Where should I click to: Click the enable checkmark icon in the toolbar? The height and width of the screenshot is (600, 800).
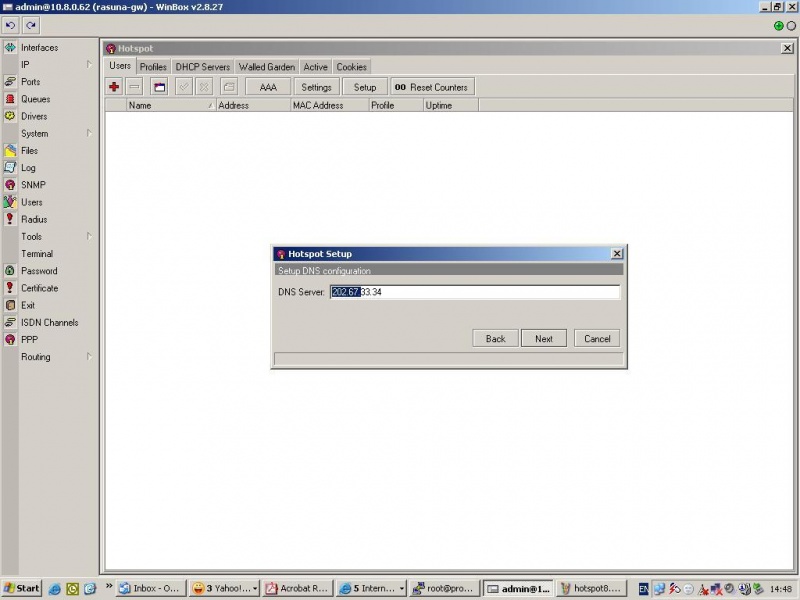click(182, 86)
